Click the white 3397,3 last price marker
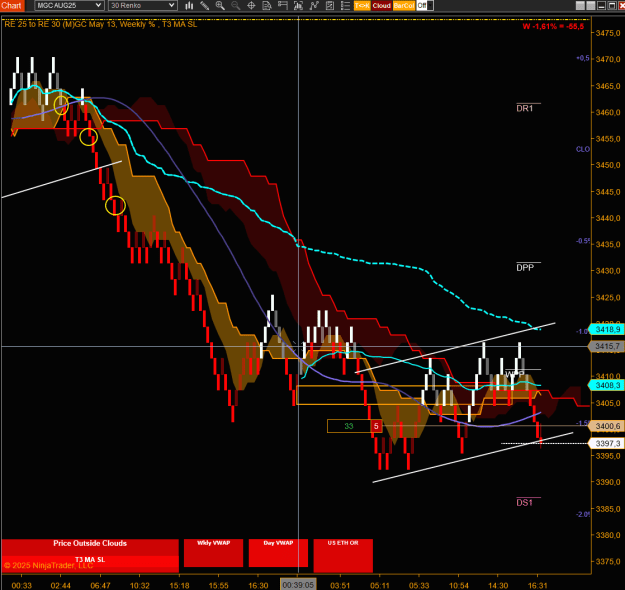Screen dimensions: 625x590 pos(607,443)
